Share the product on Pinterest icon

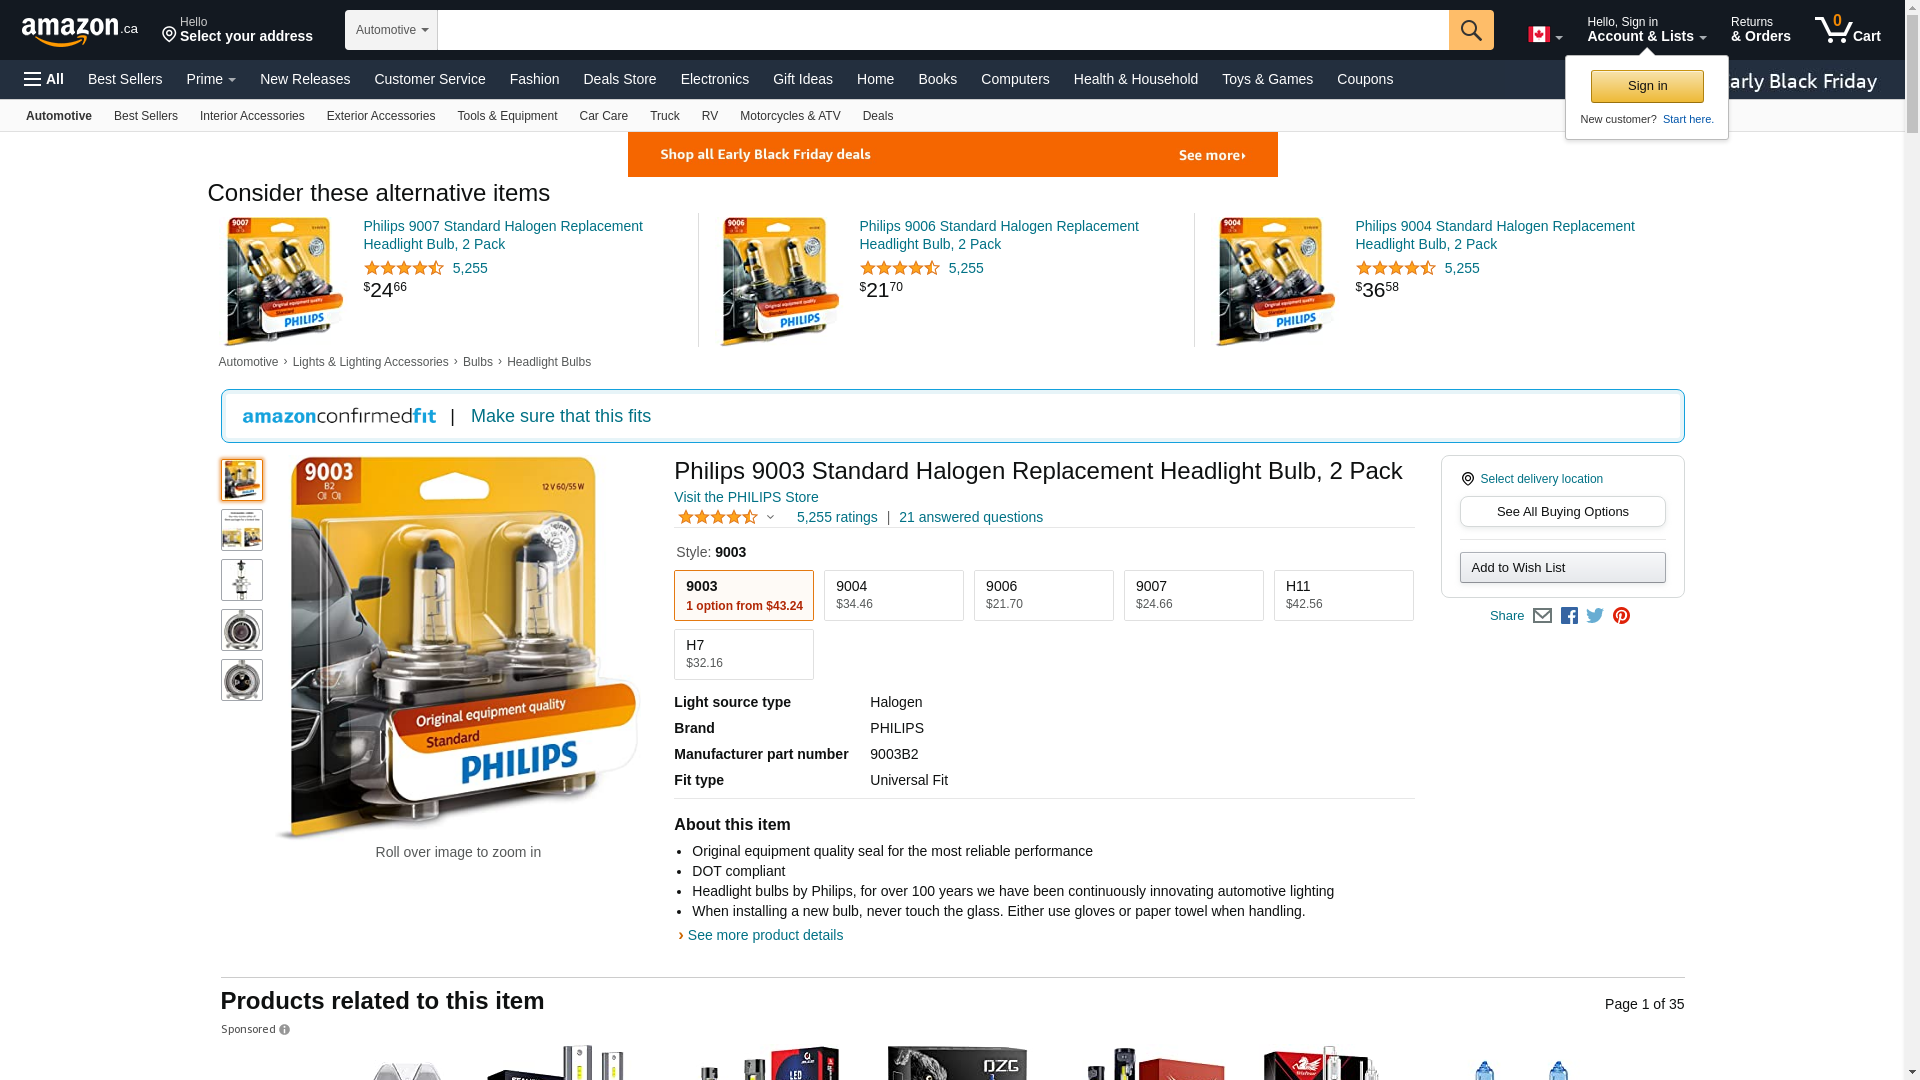coord(1621,616)
